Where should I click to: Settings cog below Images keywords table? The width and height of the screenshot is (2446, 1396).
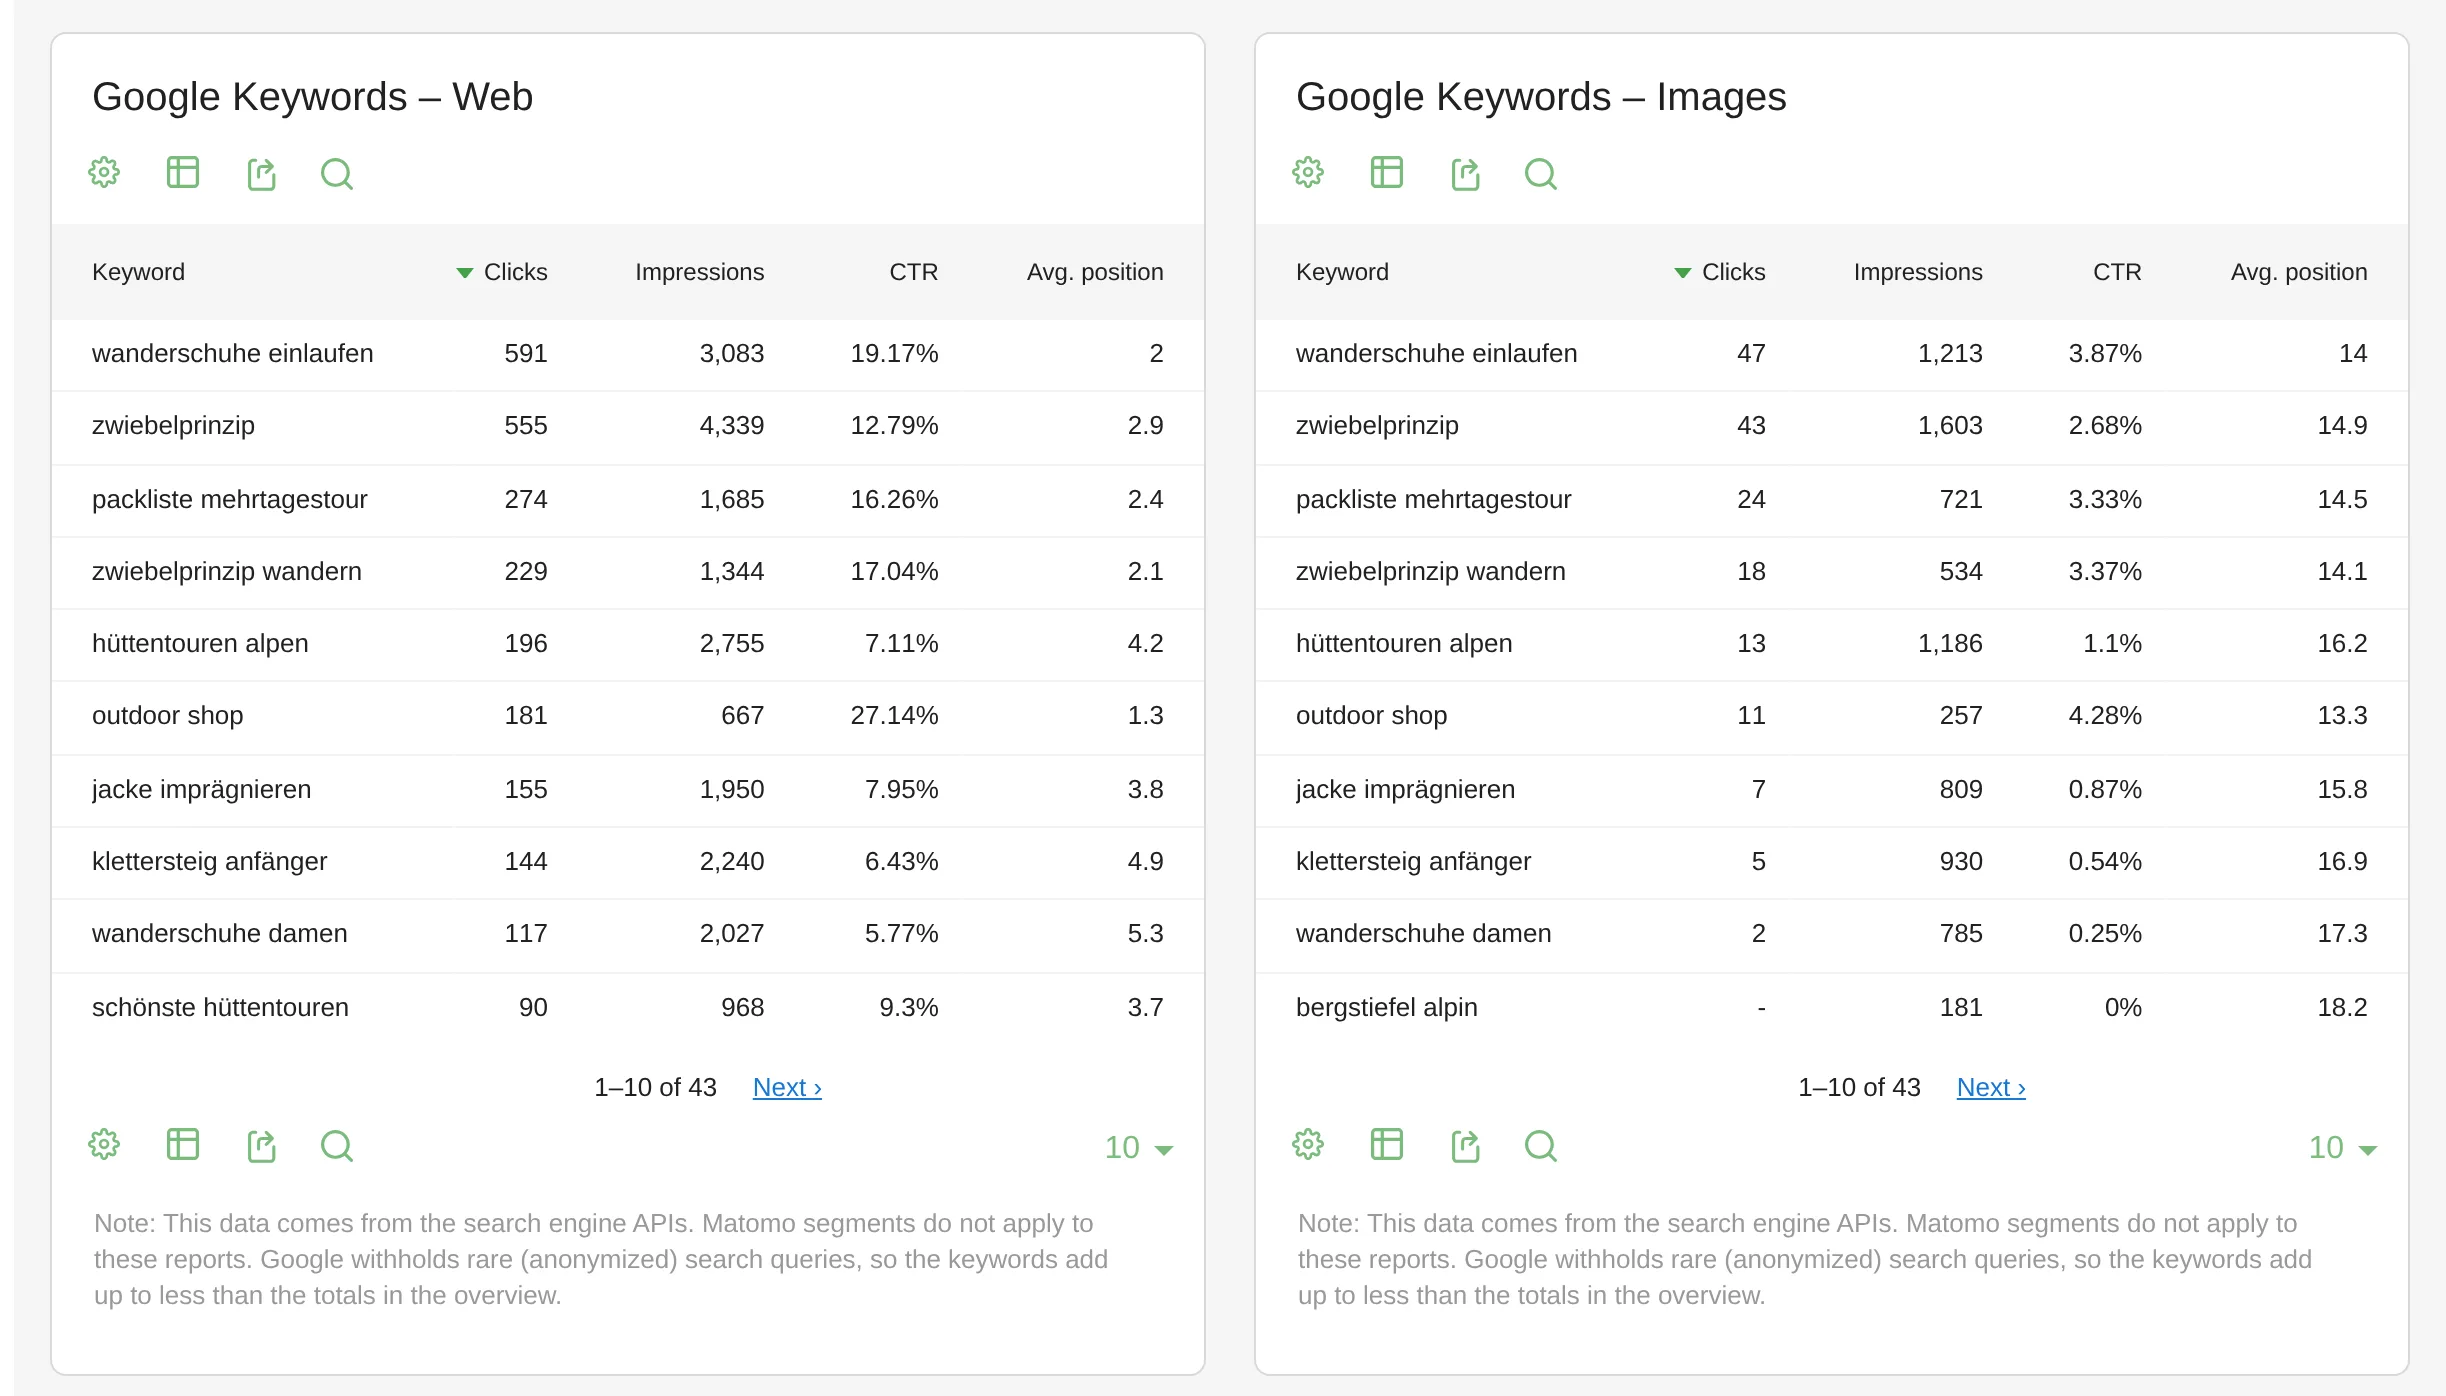coord(1308,1145)
